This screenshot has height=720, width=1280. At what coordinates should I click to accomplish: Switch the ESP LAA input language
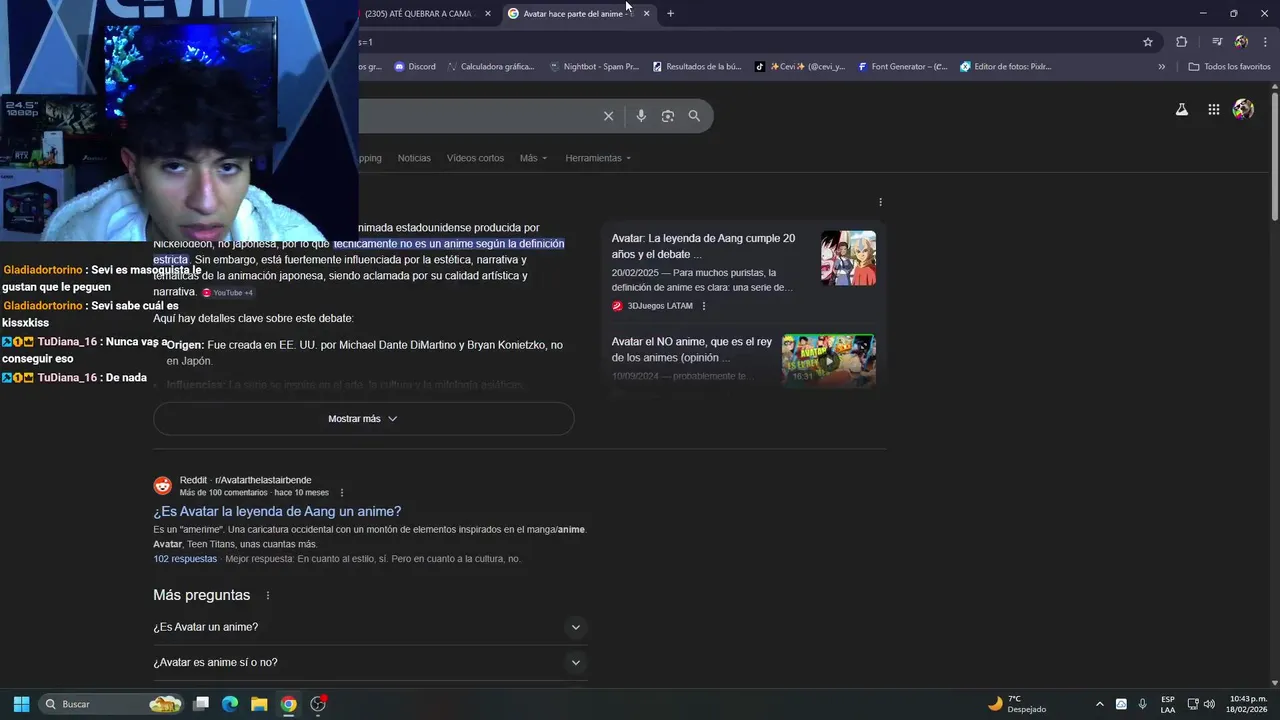[x=1168, y=704]
